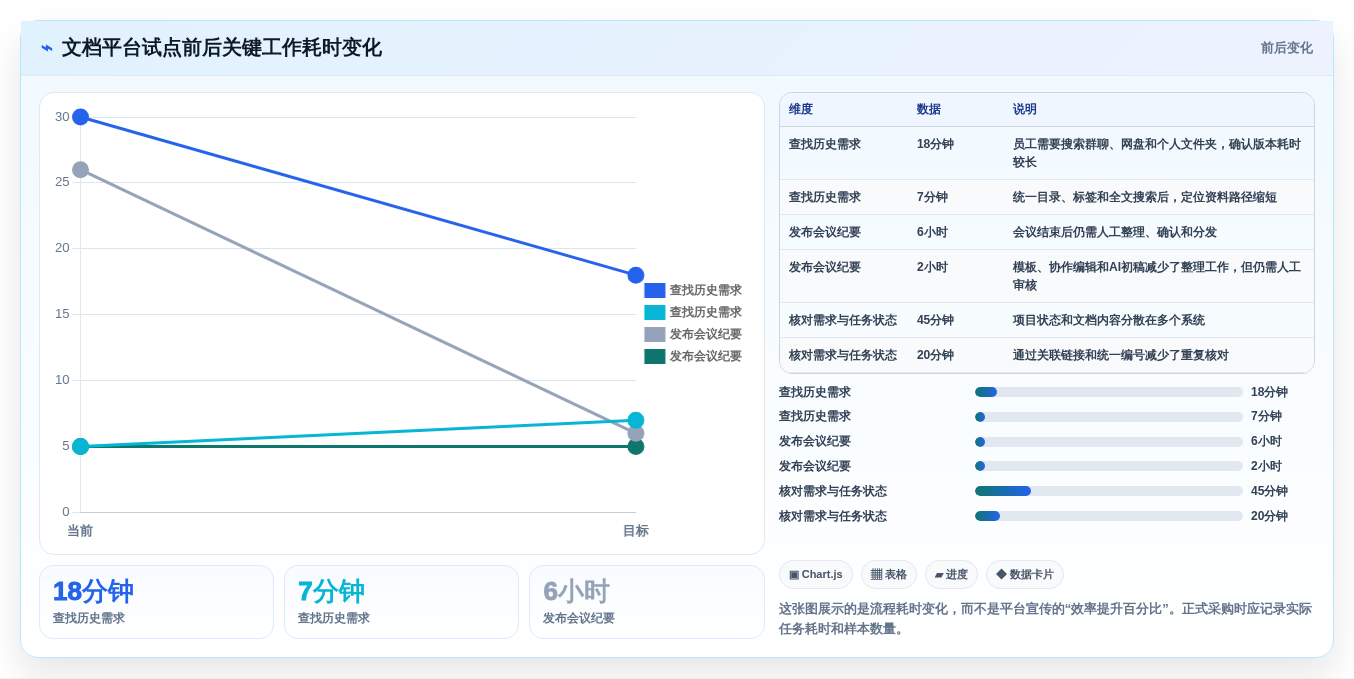Click the y-axis tick label 25

(62, 182)
